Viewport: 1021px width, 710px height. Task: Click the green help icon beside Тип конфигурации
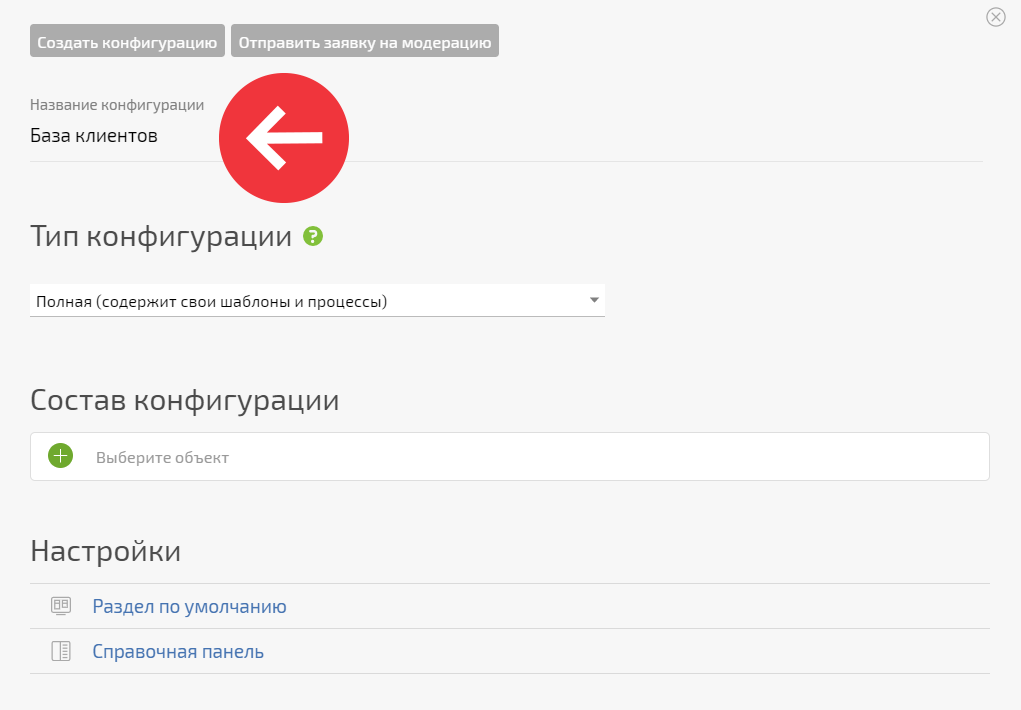coord(313,236)
